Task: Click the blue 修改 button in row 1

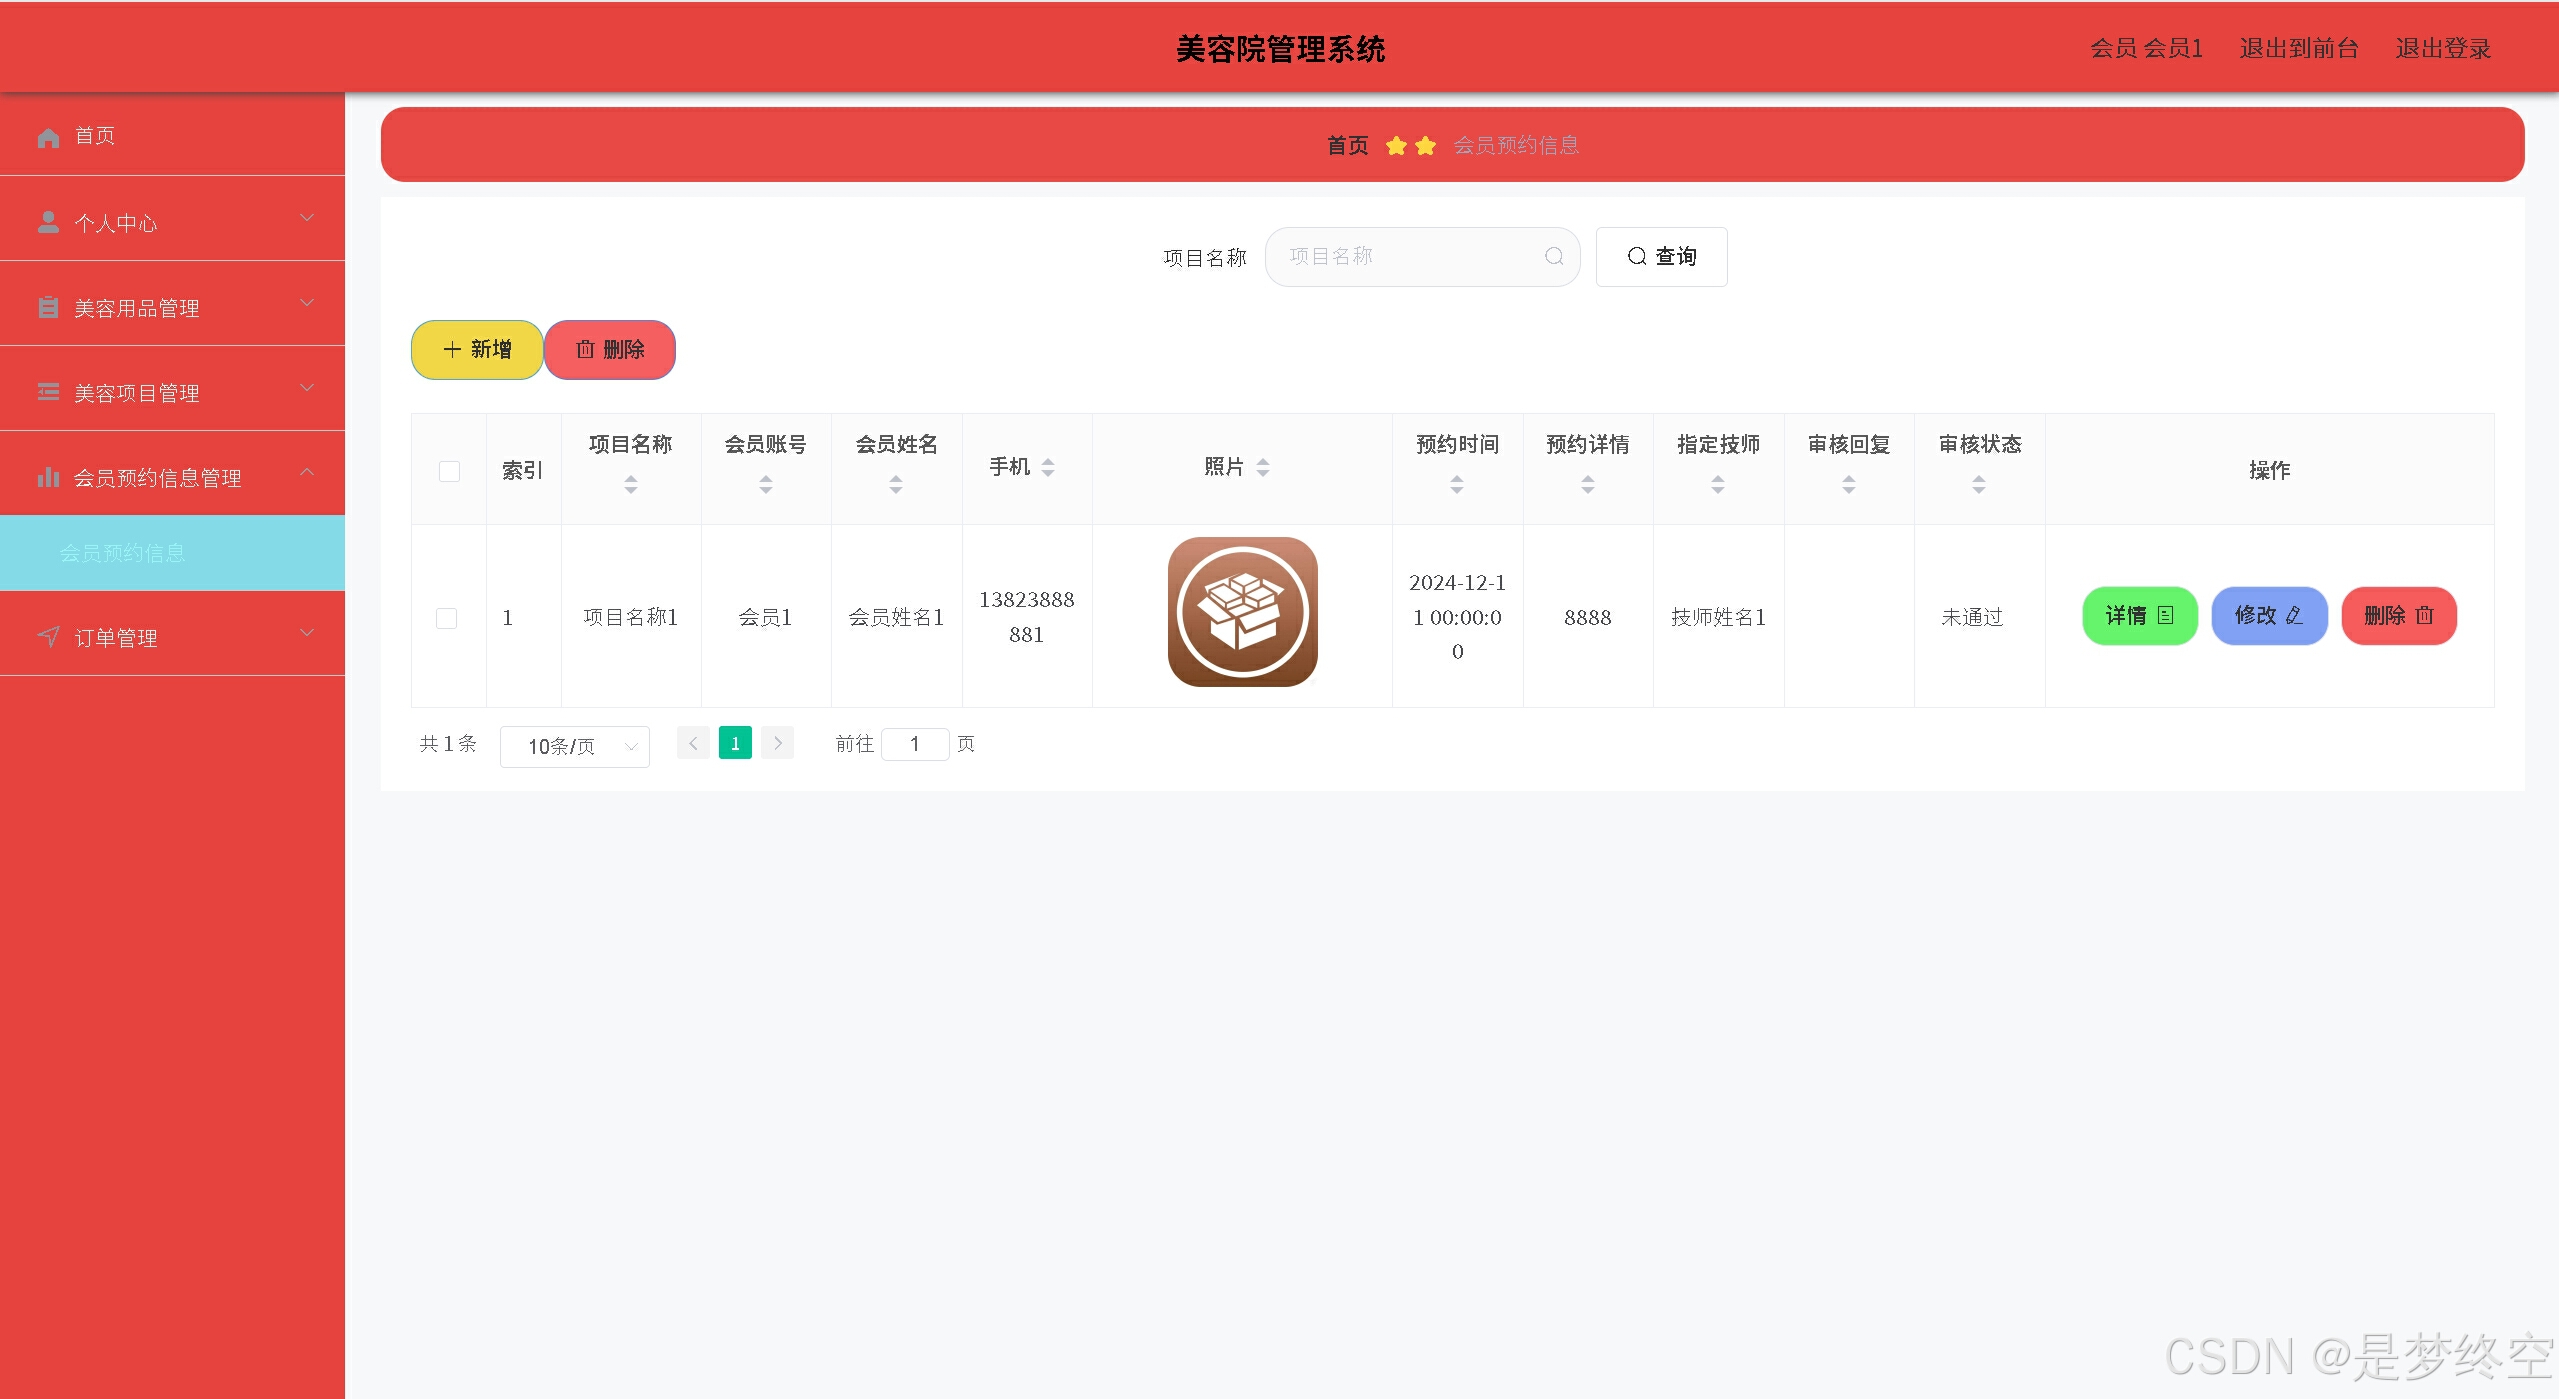Action: (2268, 616)
